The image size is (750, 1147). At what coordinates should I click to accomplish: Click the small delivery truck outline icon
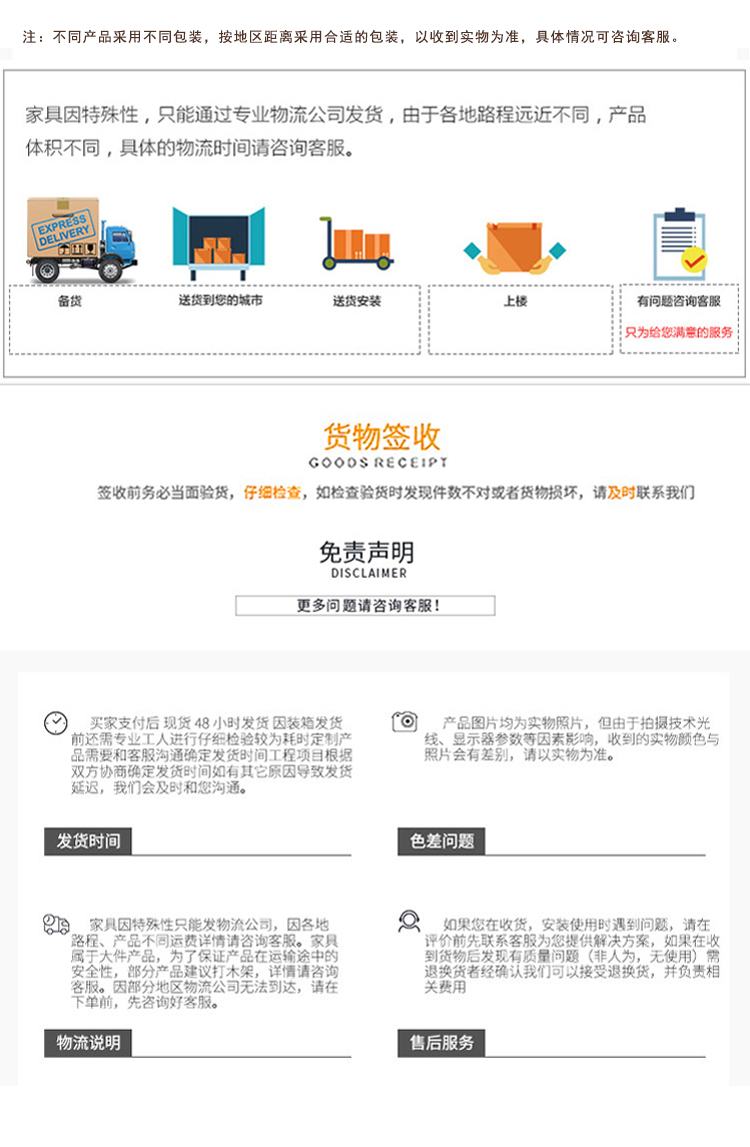tap(56, 924)
